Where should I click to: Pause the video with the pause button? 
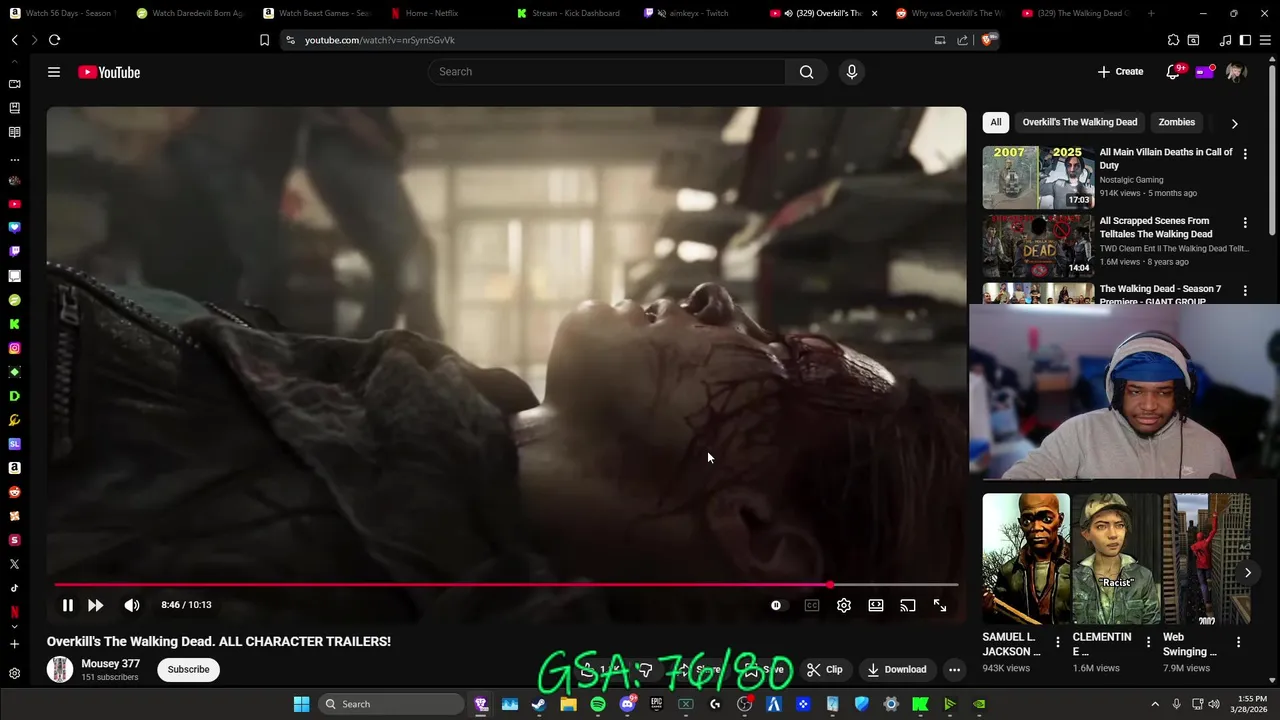[67, 605]
